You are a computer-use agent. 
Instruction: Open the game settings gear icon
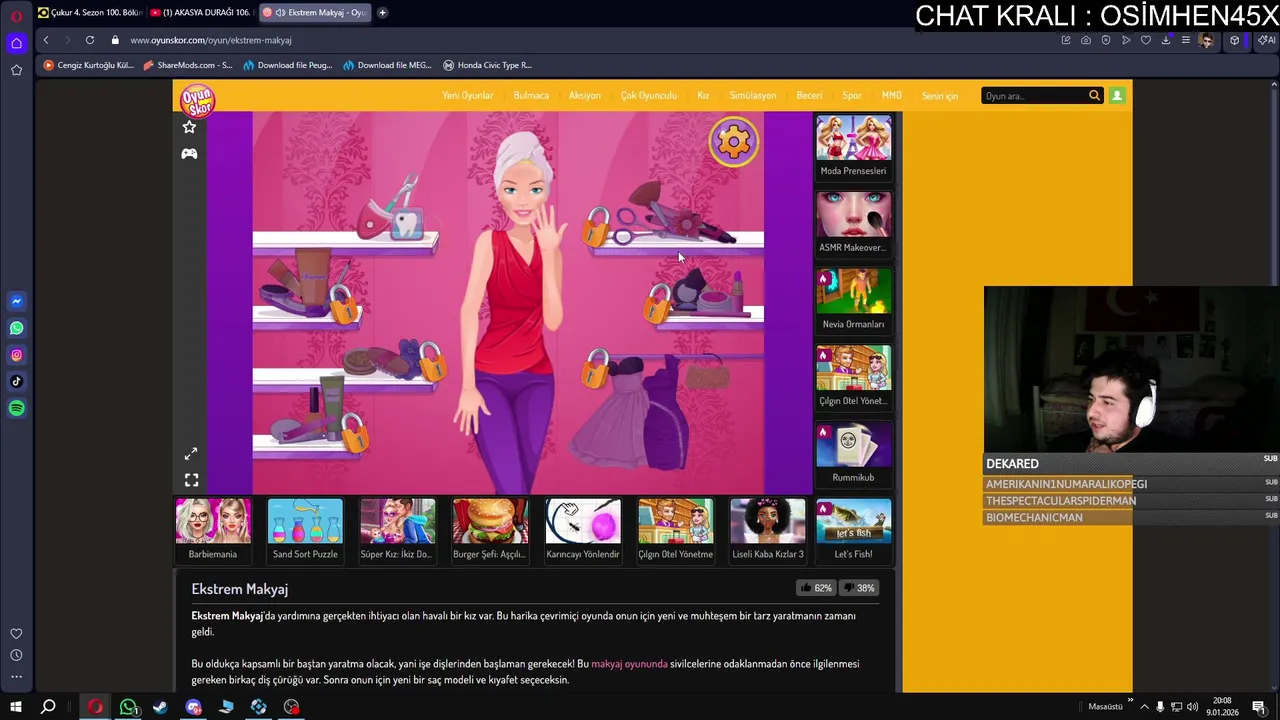tap(733, 142)
